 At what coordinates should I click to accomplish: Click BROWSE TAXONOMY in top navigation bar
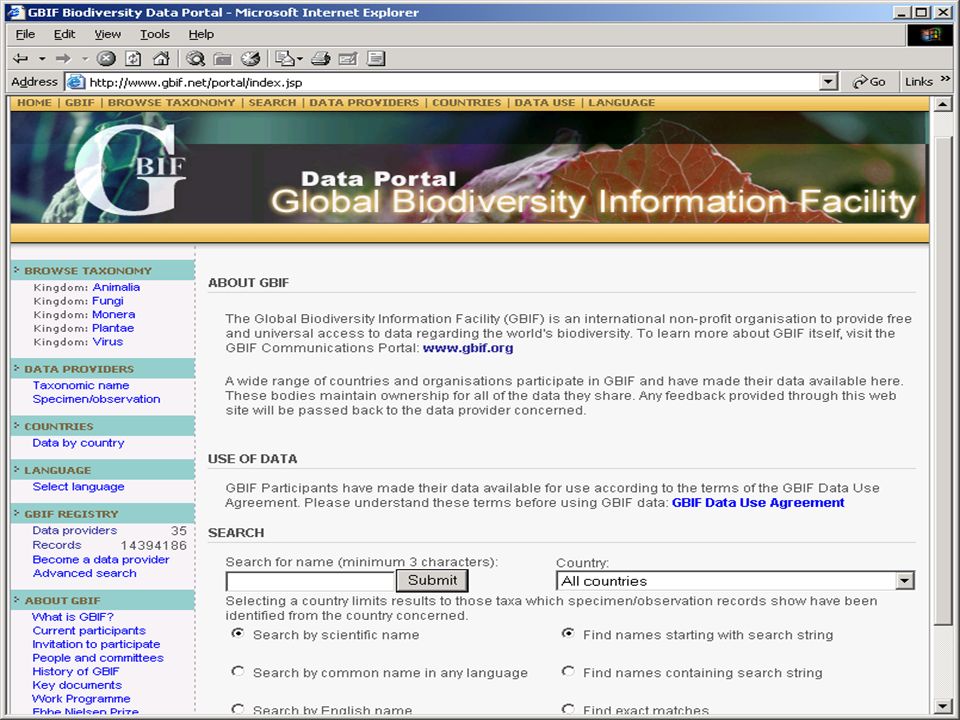coord(171,103)
